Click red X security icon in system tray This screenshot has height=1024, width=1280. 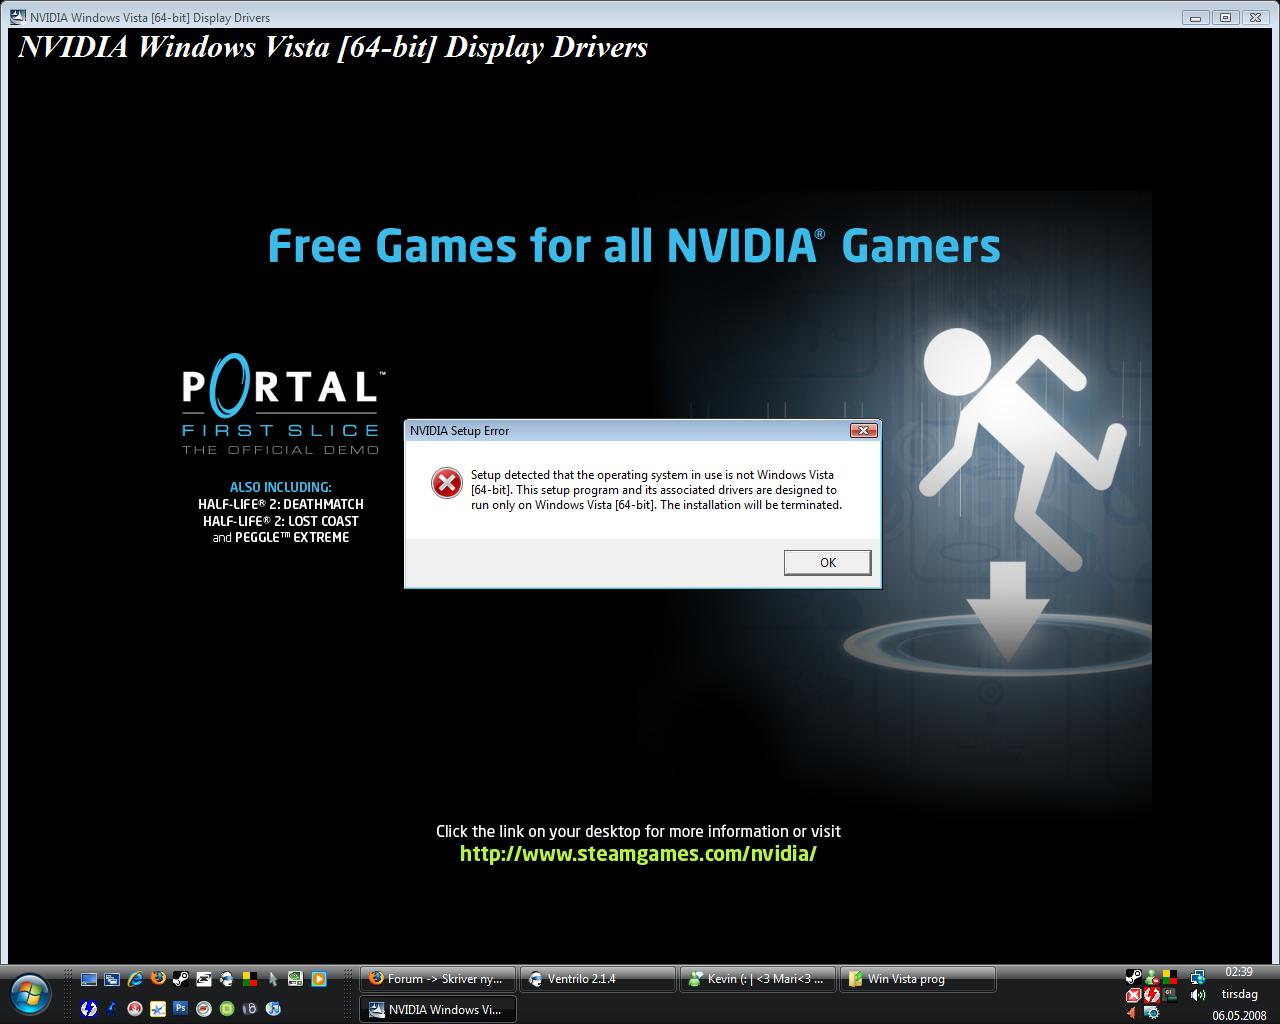click(x=1134, y=995)
